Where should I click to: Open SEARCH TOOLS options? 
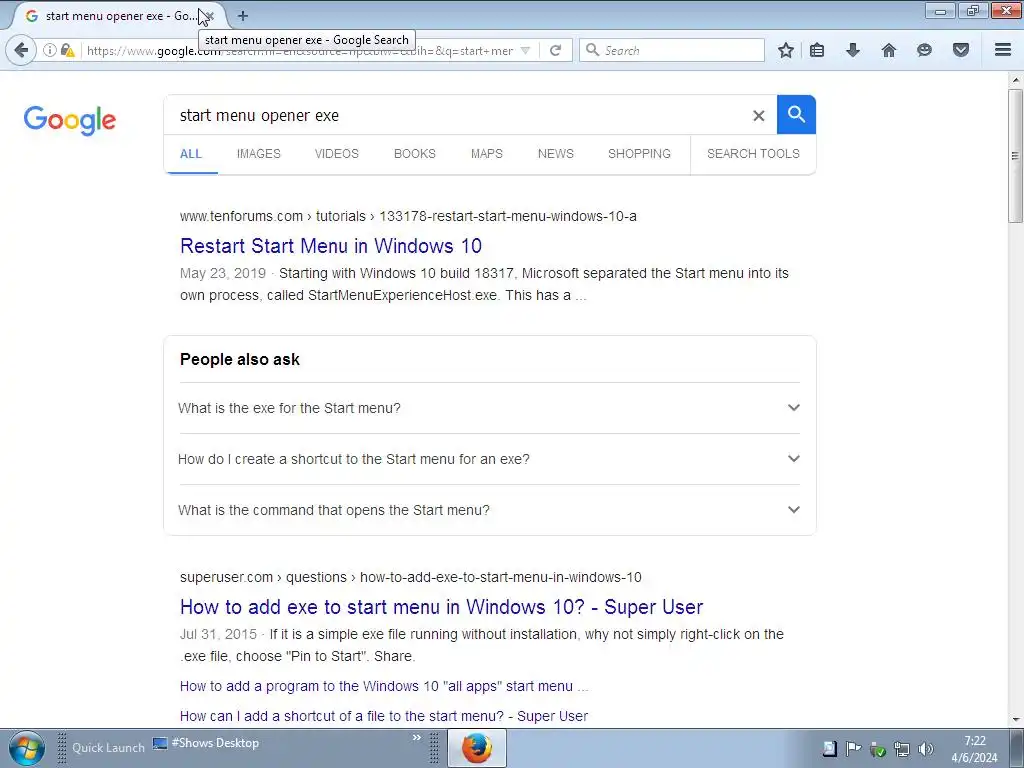coord(753,154)
